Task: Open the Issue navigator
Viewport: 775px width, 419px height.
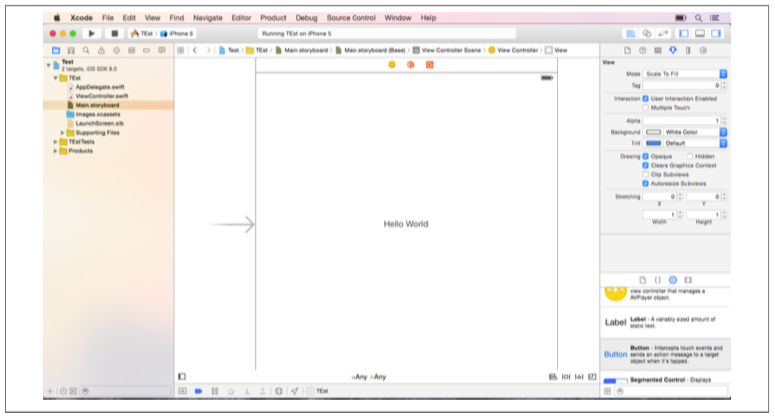Action: tap(102, 50)
